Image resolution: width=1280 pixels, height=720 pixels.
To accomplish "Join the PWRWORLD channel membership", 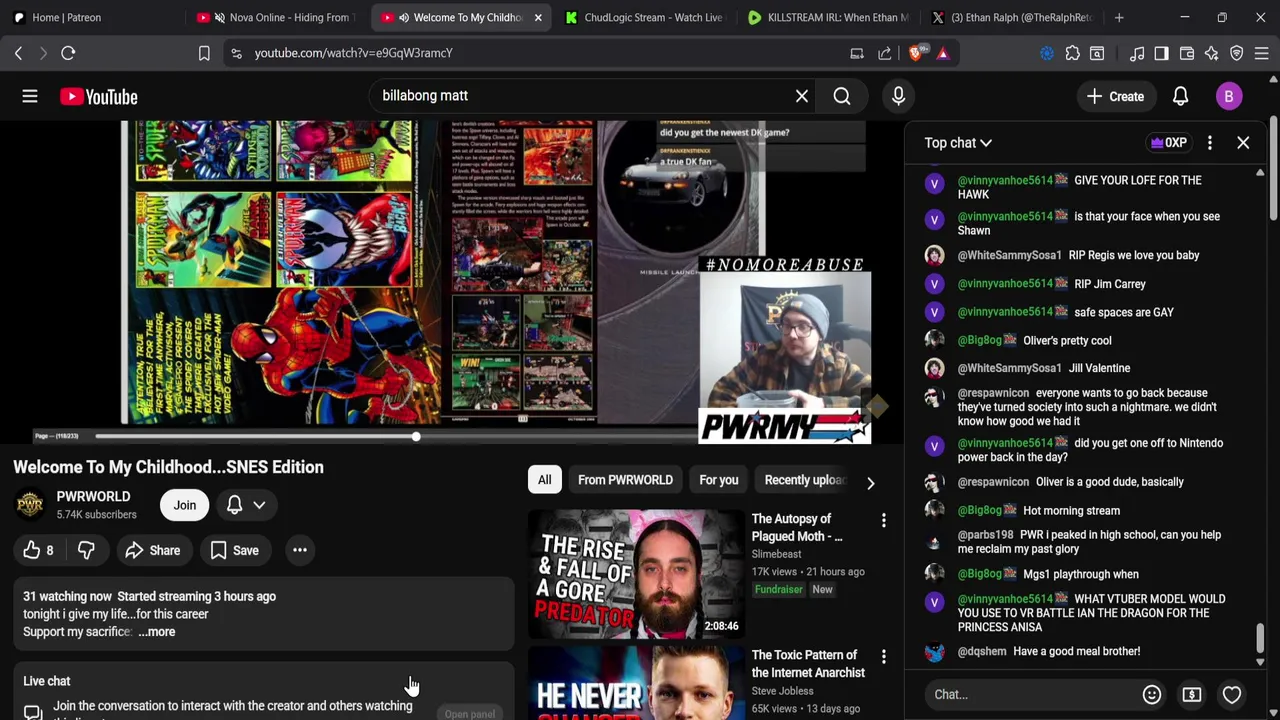I will pyautogui.click(x=185, y=505).
